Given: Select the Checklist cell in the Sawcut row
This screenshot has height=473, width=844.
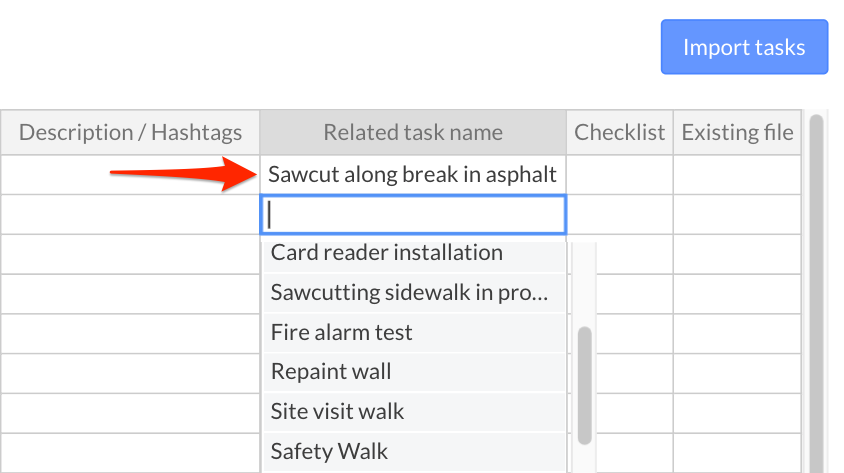Looking at the screenshot, I should pos(620,175).
